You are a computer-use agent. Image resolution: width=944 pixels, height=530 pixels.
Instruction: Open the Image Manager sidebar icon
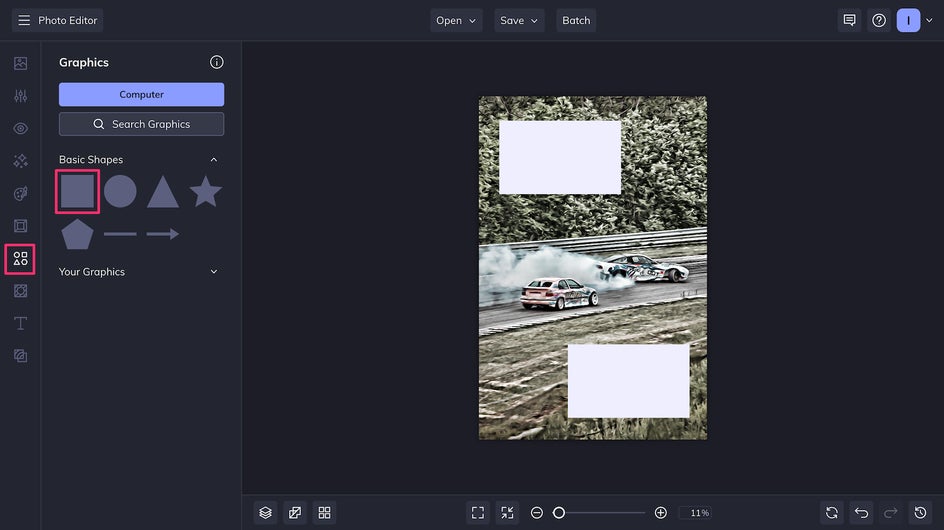click(x=20, y=63)
